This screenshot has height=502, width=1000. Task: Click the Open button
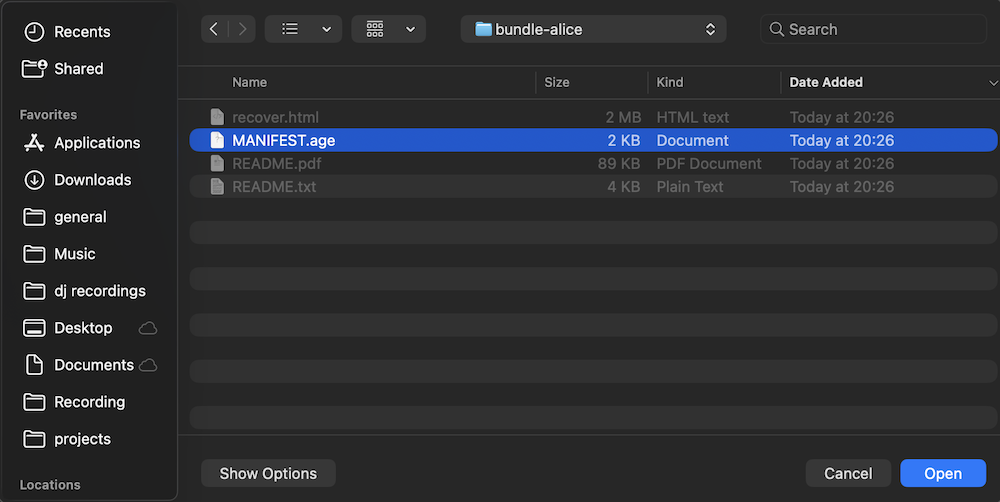pos(943,473)
